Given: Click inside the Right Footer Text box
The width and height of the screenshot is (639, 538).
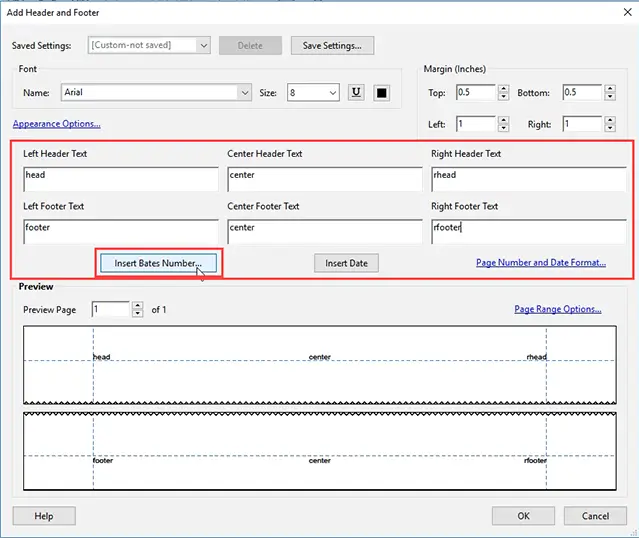Looking at the screenshot, I should tap(529, 232).
